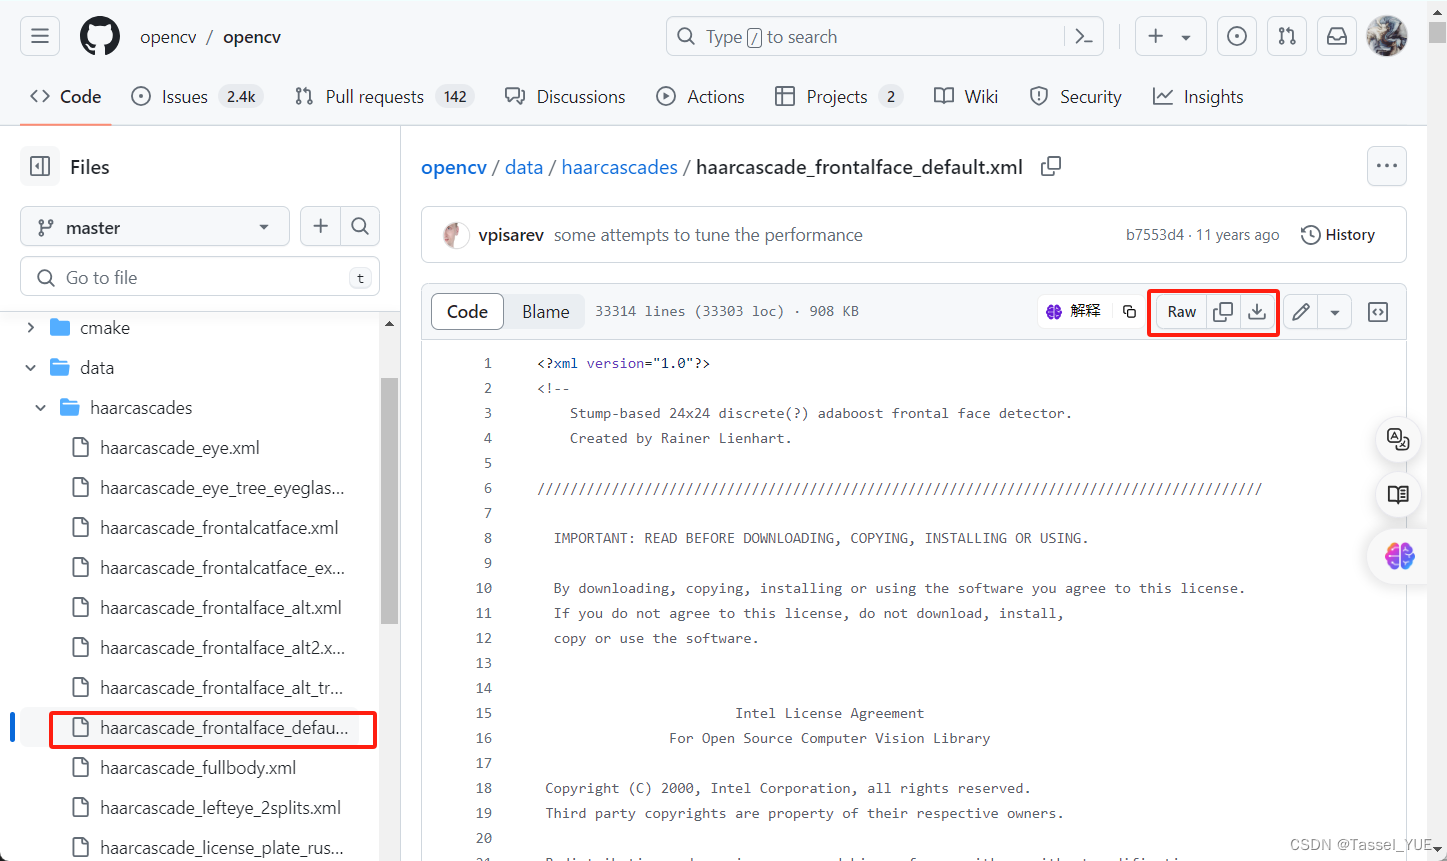View the vpisarev author avatar

click(x=456, y=235)
